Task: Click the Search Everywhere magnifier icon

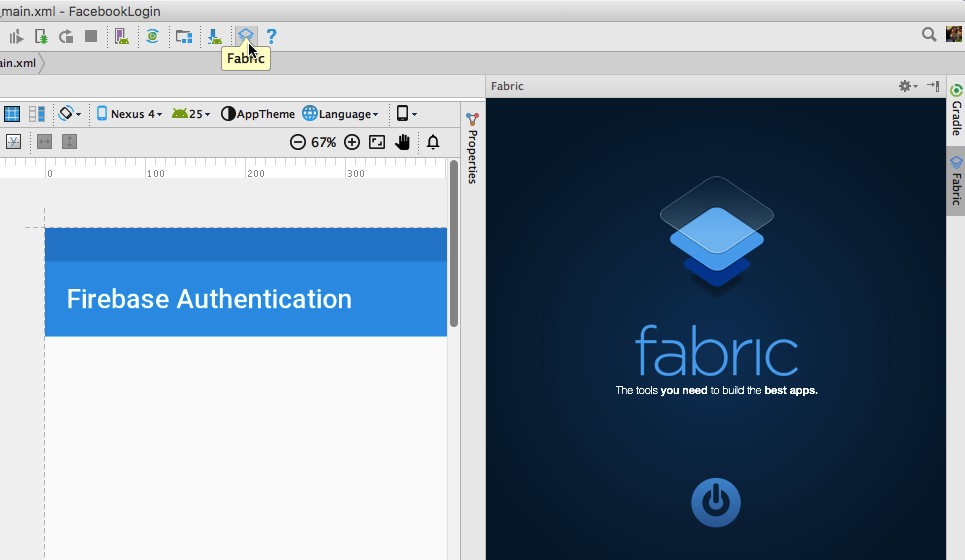Action: click(928, 35)
